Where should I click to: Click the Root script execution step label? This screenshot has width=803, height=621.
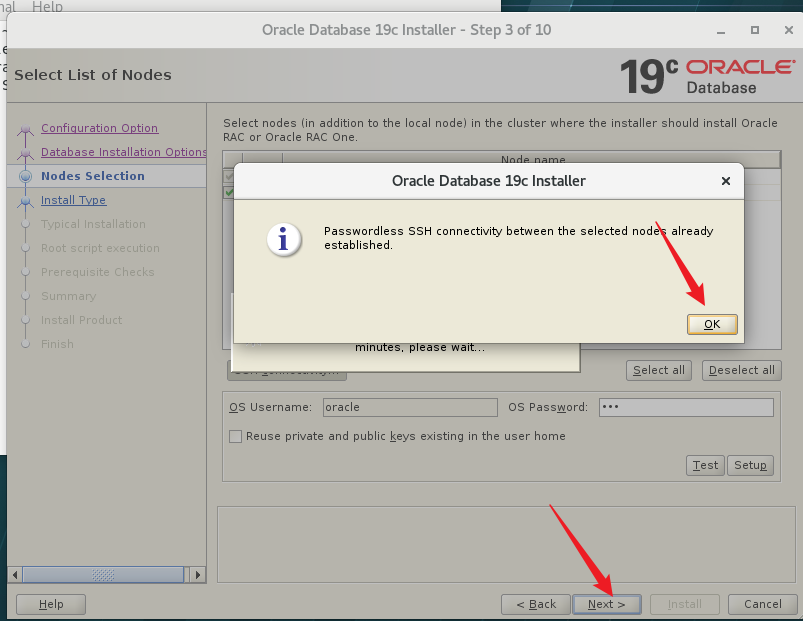[x=100, y=248]
